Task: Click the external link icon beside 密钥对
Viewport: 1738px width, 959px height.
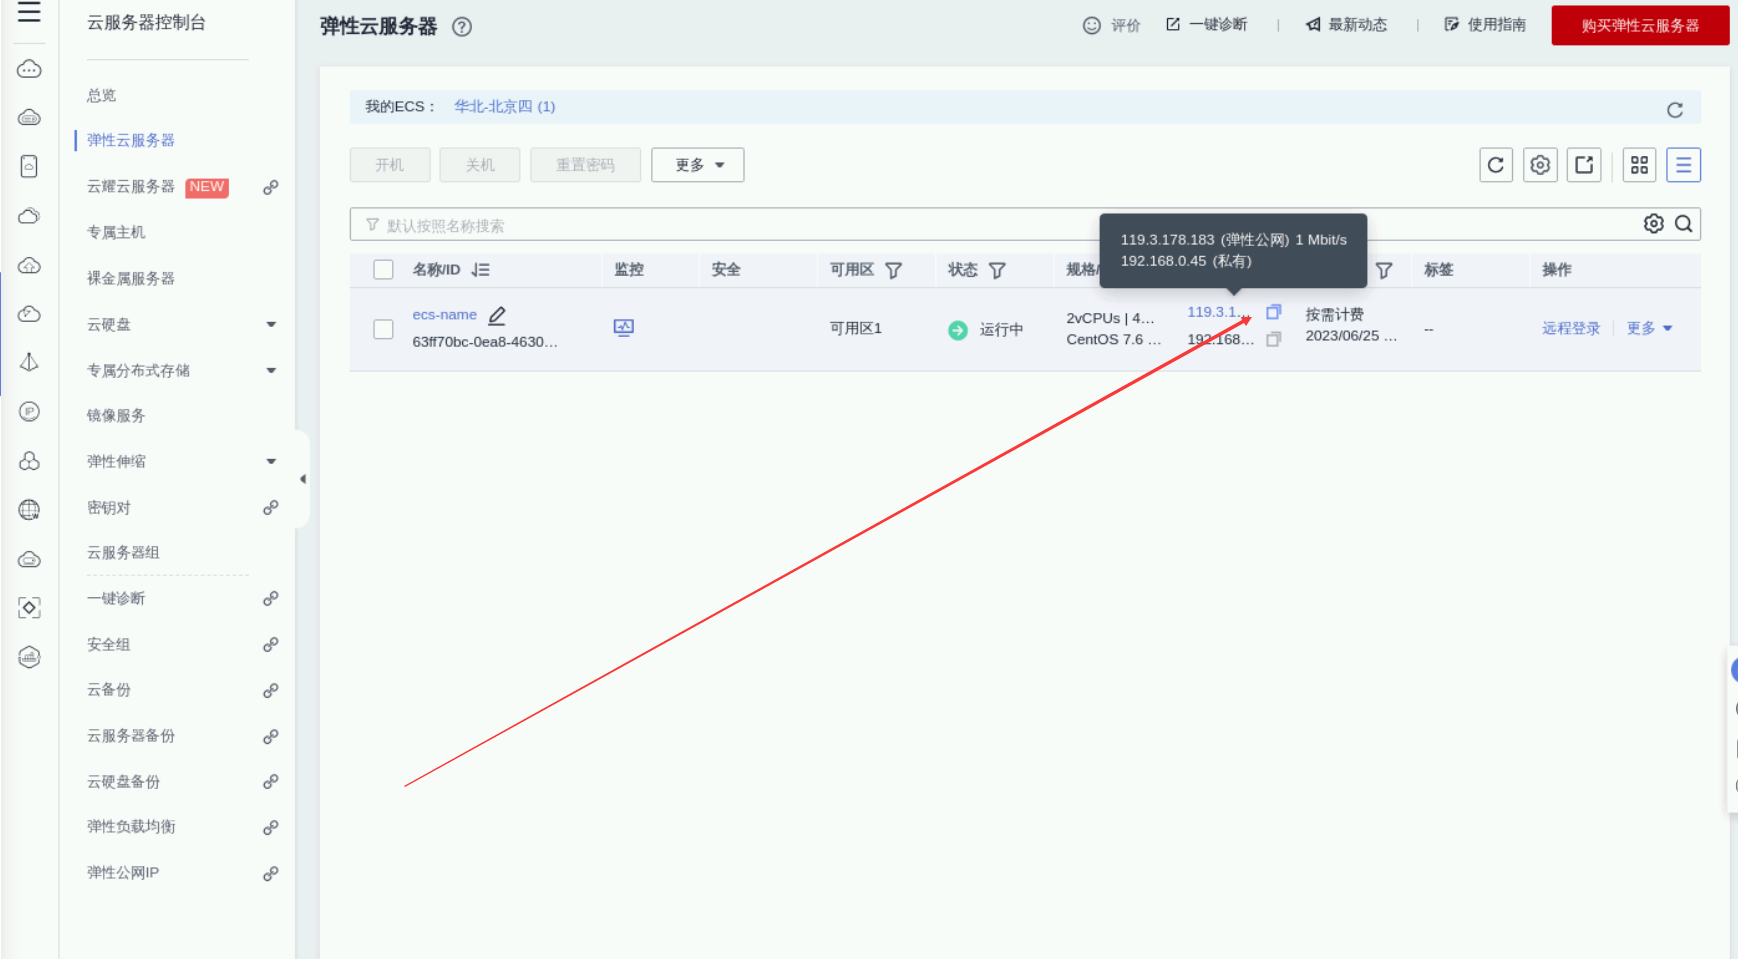Action: (x=270, y=508)
